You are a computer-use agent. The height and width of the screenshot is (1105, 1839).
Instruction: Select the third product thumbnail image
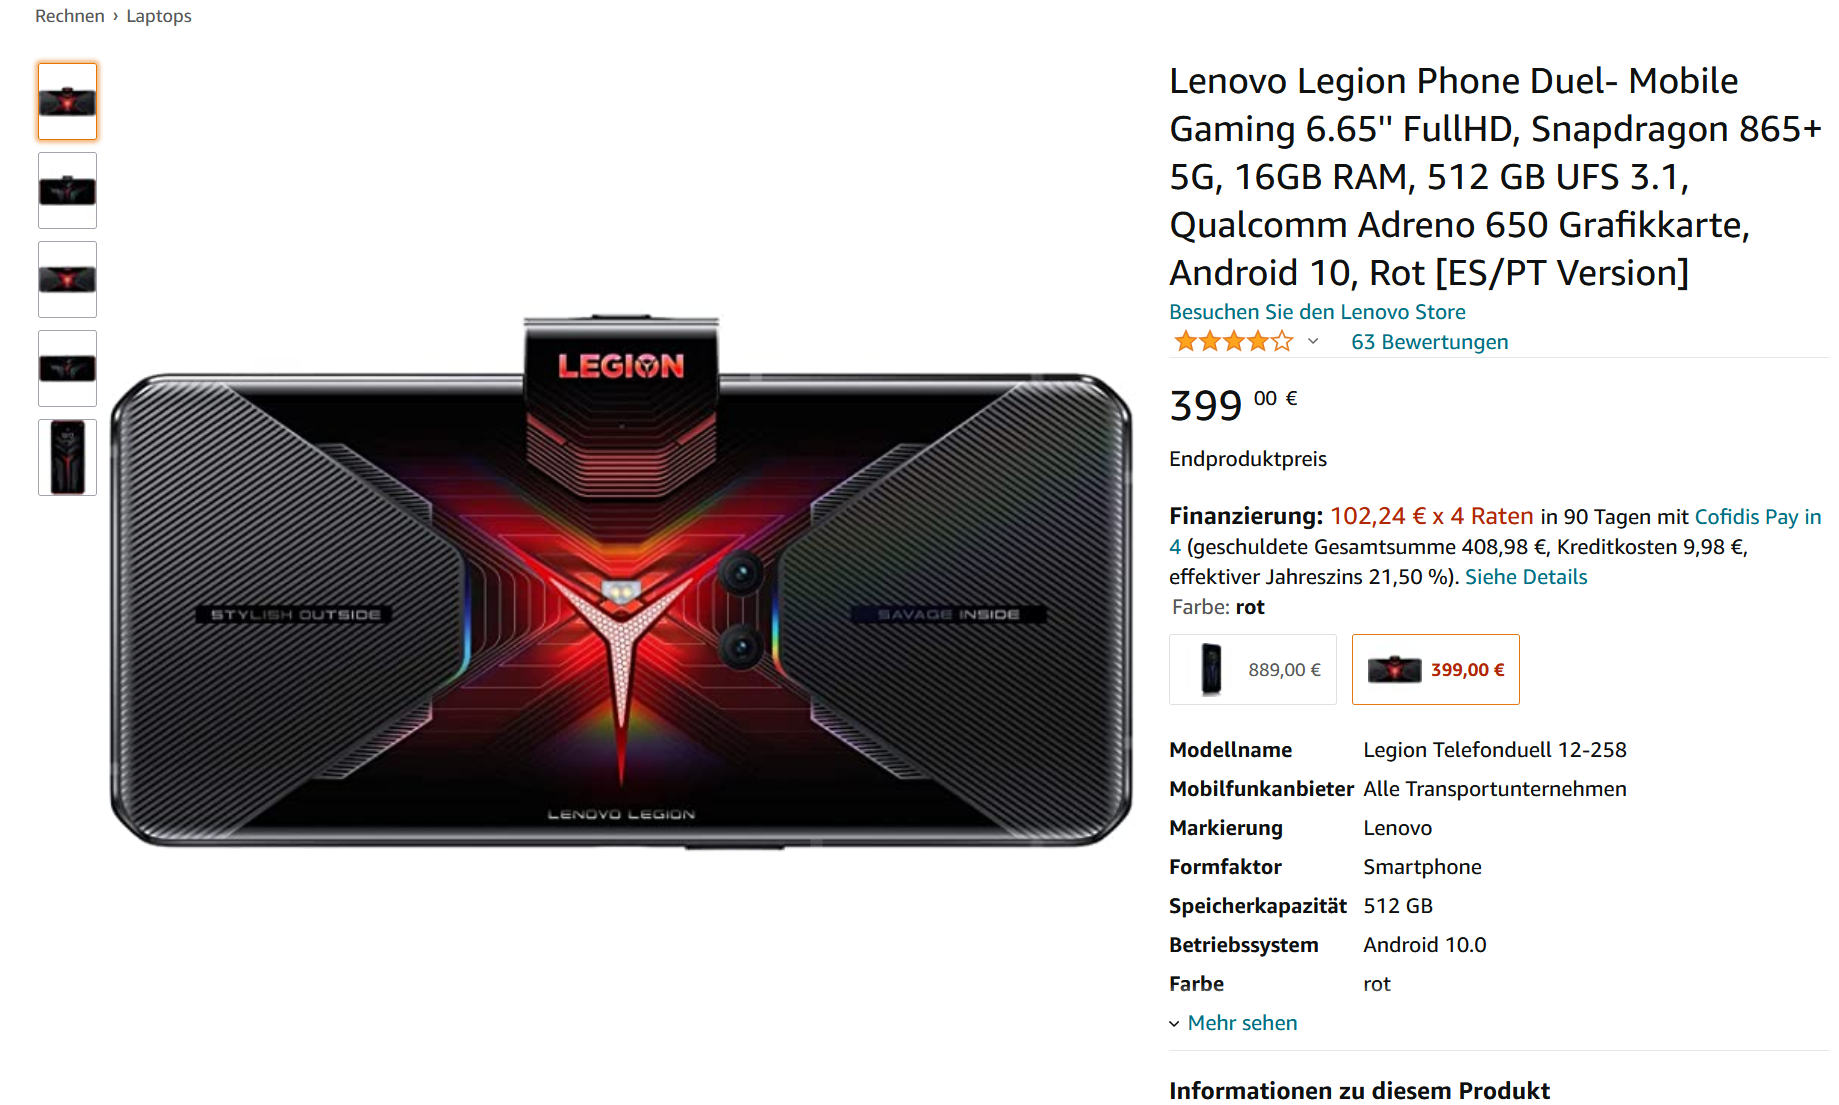click(x=67, y=279)
